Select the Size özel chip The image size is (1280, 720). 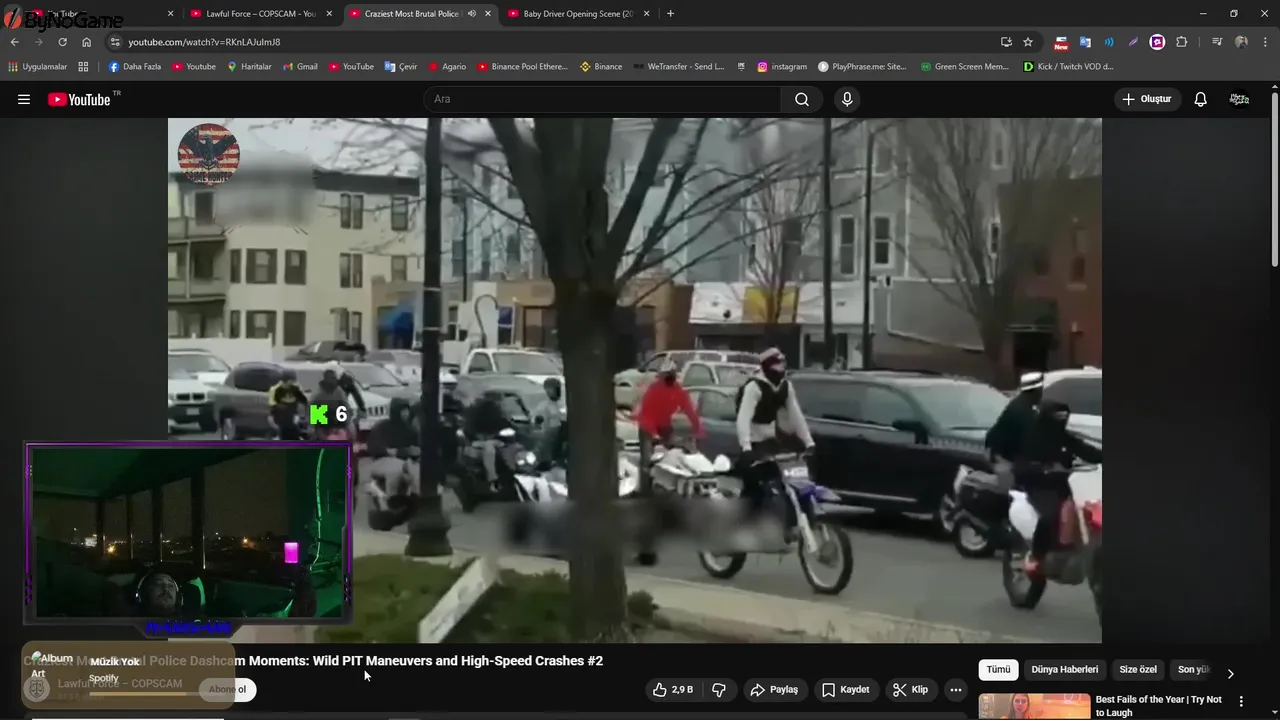tap(1138, 670)
